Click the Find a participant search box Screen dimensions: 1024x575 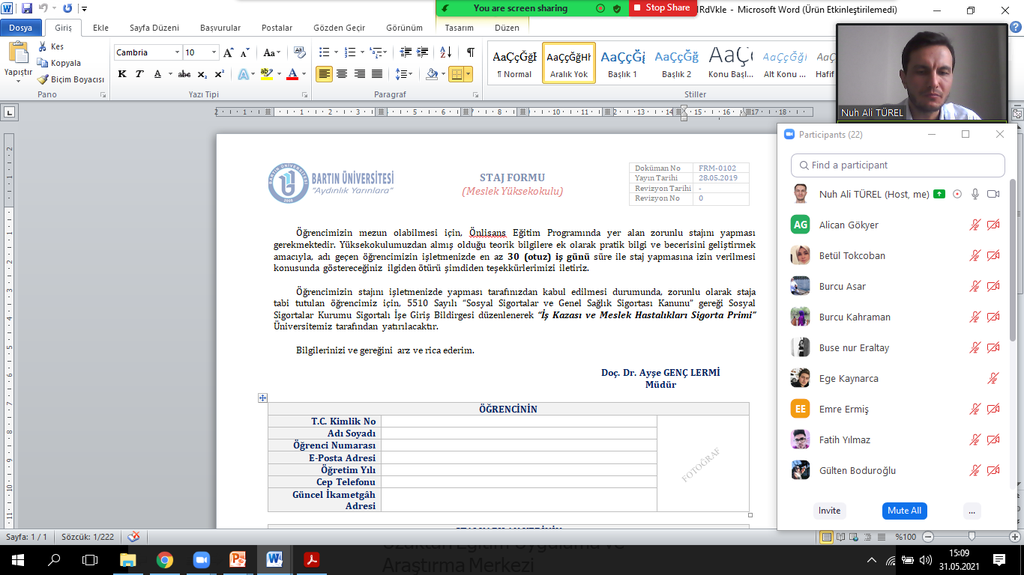coord(897,165)
